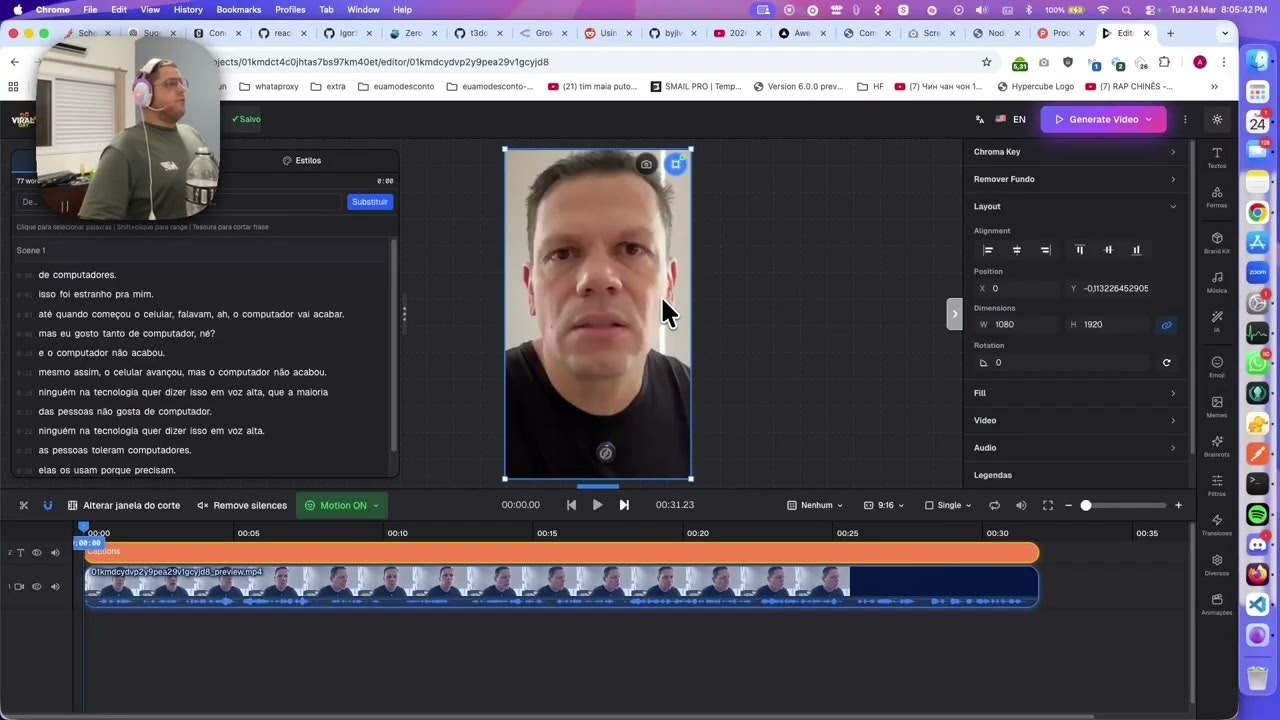This screenshot has width=1280, height=720.
Task: Mute the preview volume
Action: tap(1021, 505)
